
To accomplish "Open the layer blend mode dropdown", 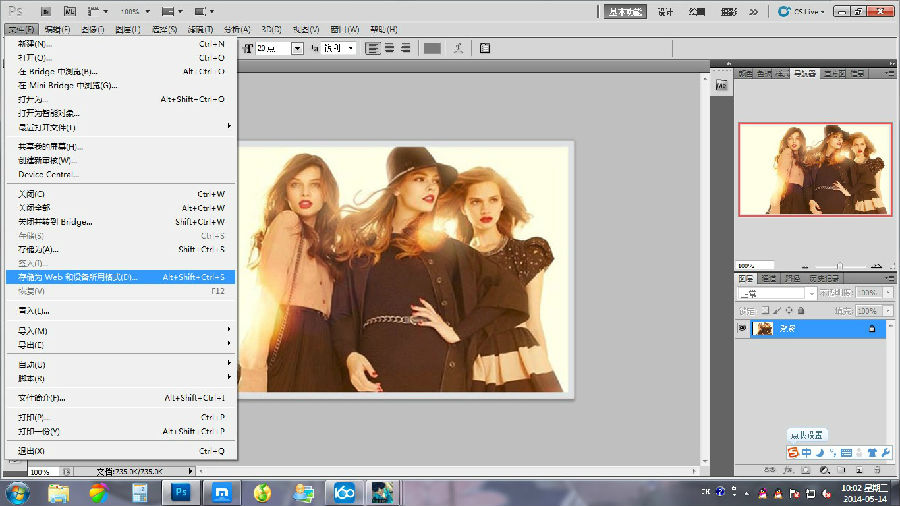I will (777, 293).
